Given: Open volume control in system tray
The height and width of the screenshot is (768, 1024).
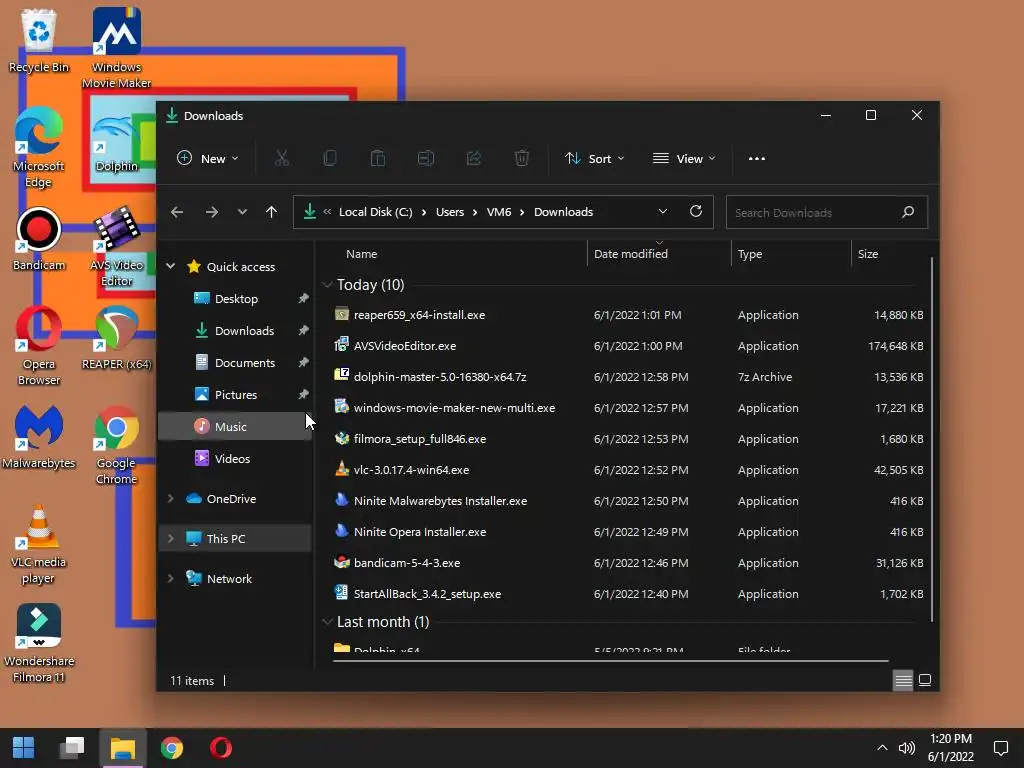Looking at the screenshot, I should tap(906, 748).
